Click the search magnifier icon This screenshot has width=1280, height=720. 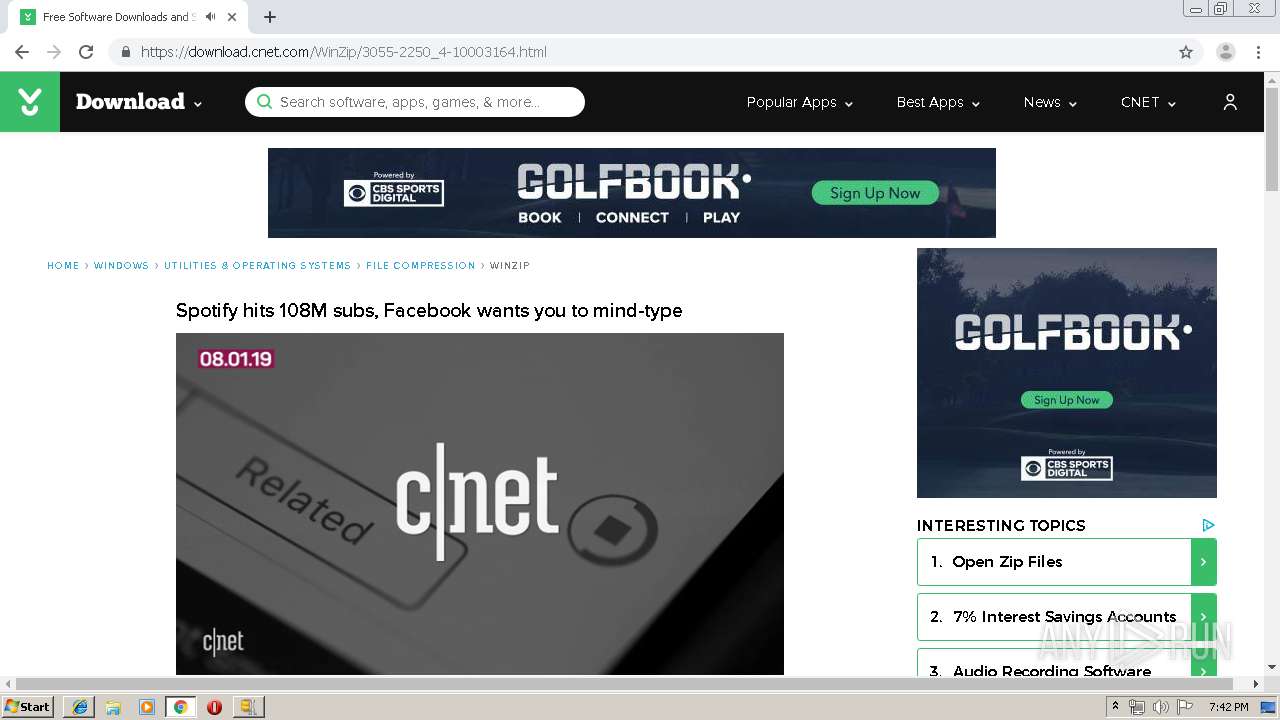(264, 102)
